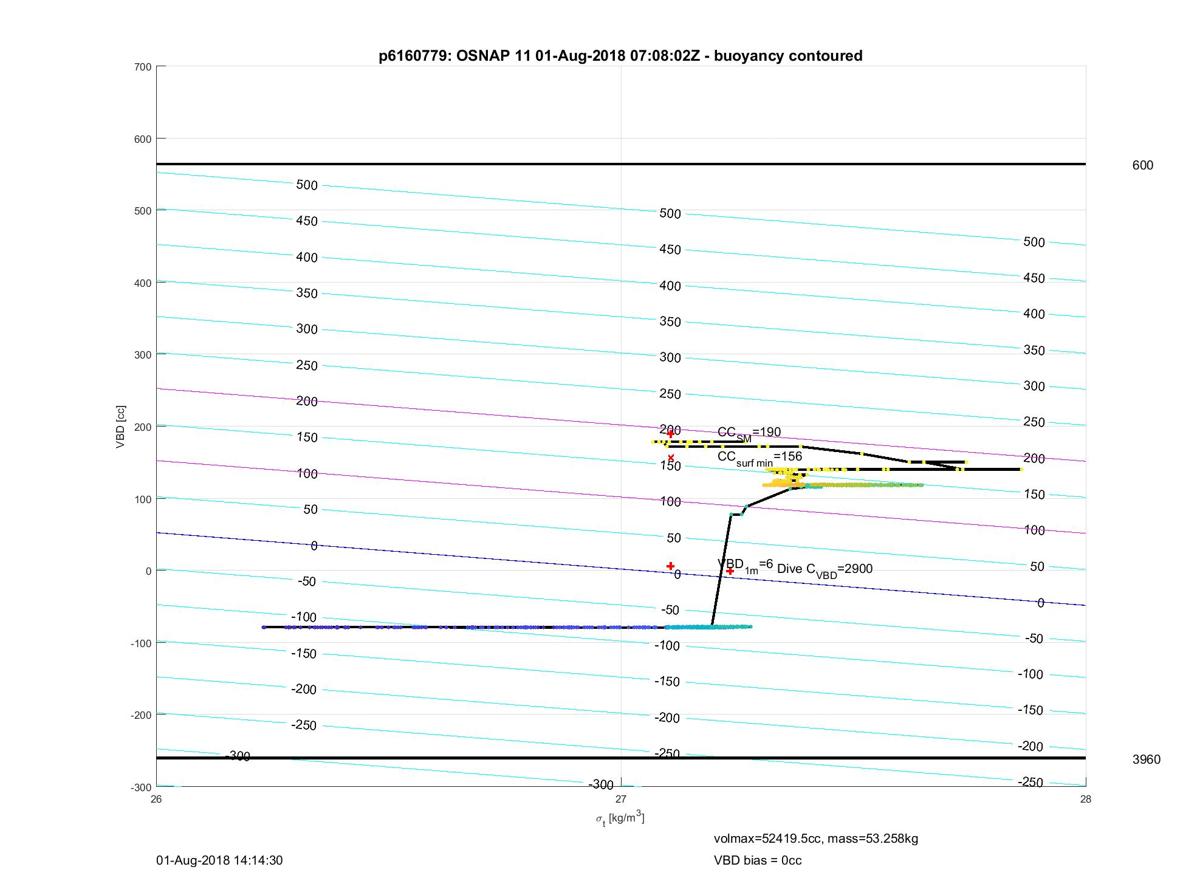The image size is (1200, 885).
Task: Click the "VBD 1m=6" annotation
Action: pos(744,566)
